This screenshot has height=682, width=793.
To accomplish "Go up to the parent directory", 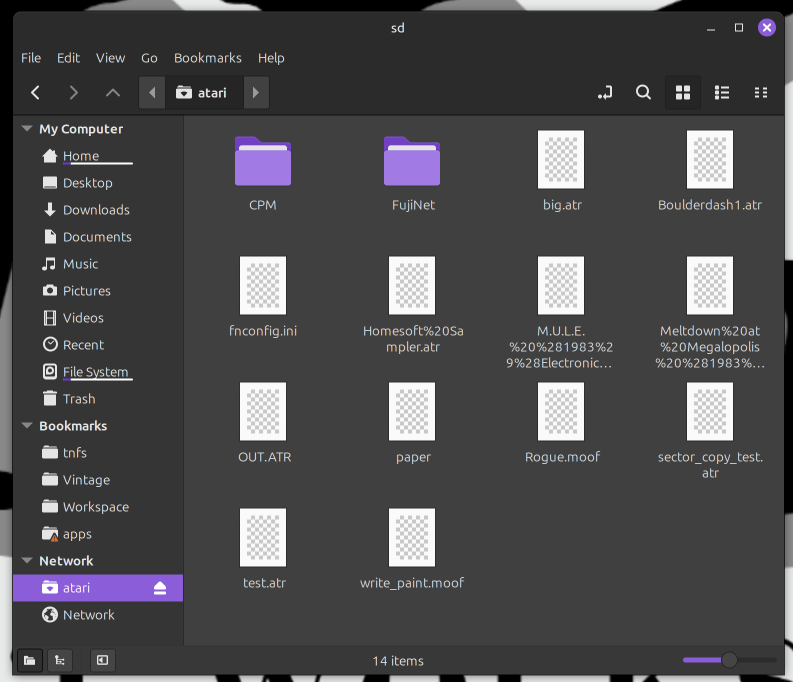I will pyautogui.click(x=112, y=93).
